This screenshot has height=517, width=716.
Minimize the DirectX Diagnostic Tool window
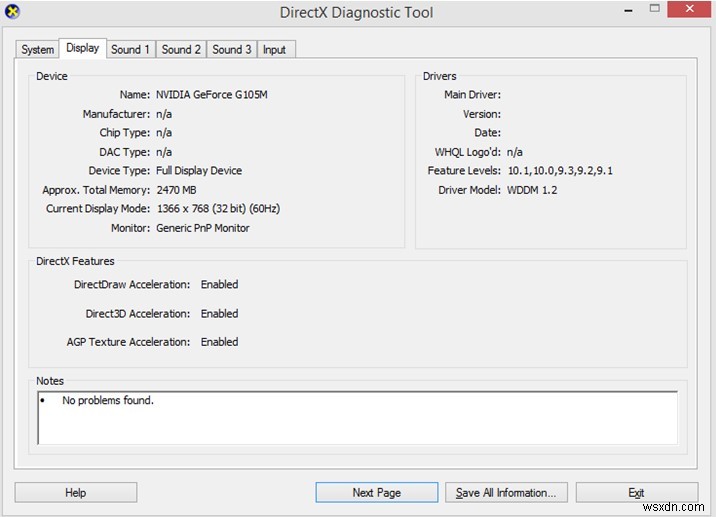pos(629,10)
